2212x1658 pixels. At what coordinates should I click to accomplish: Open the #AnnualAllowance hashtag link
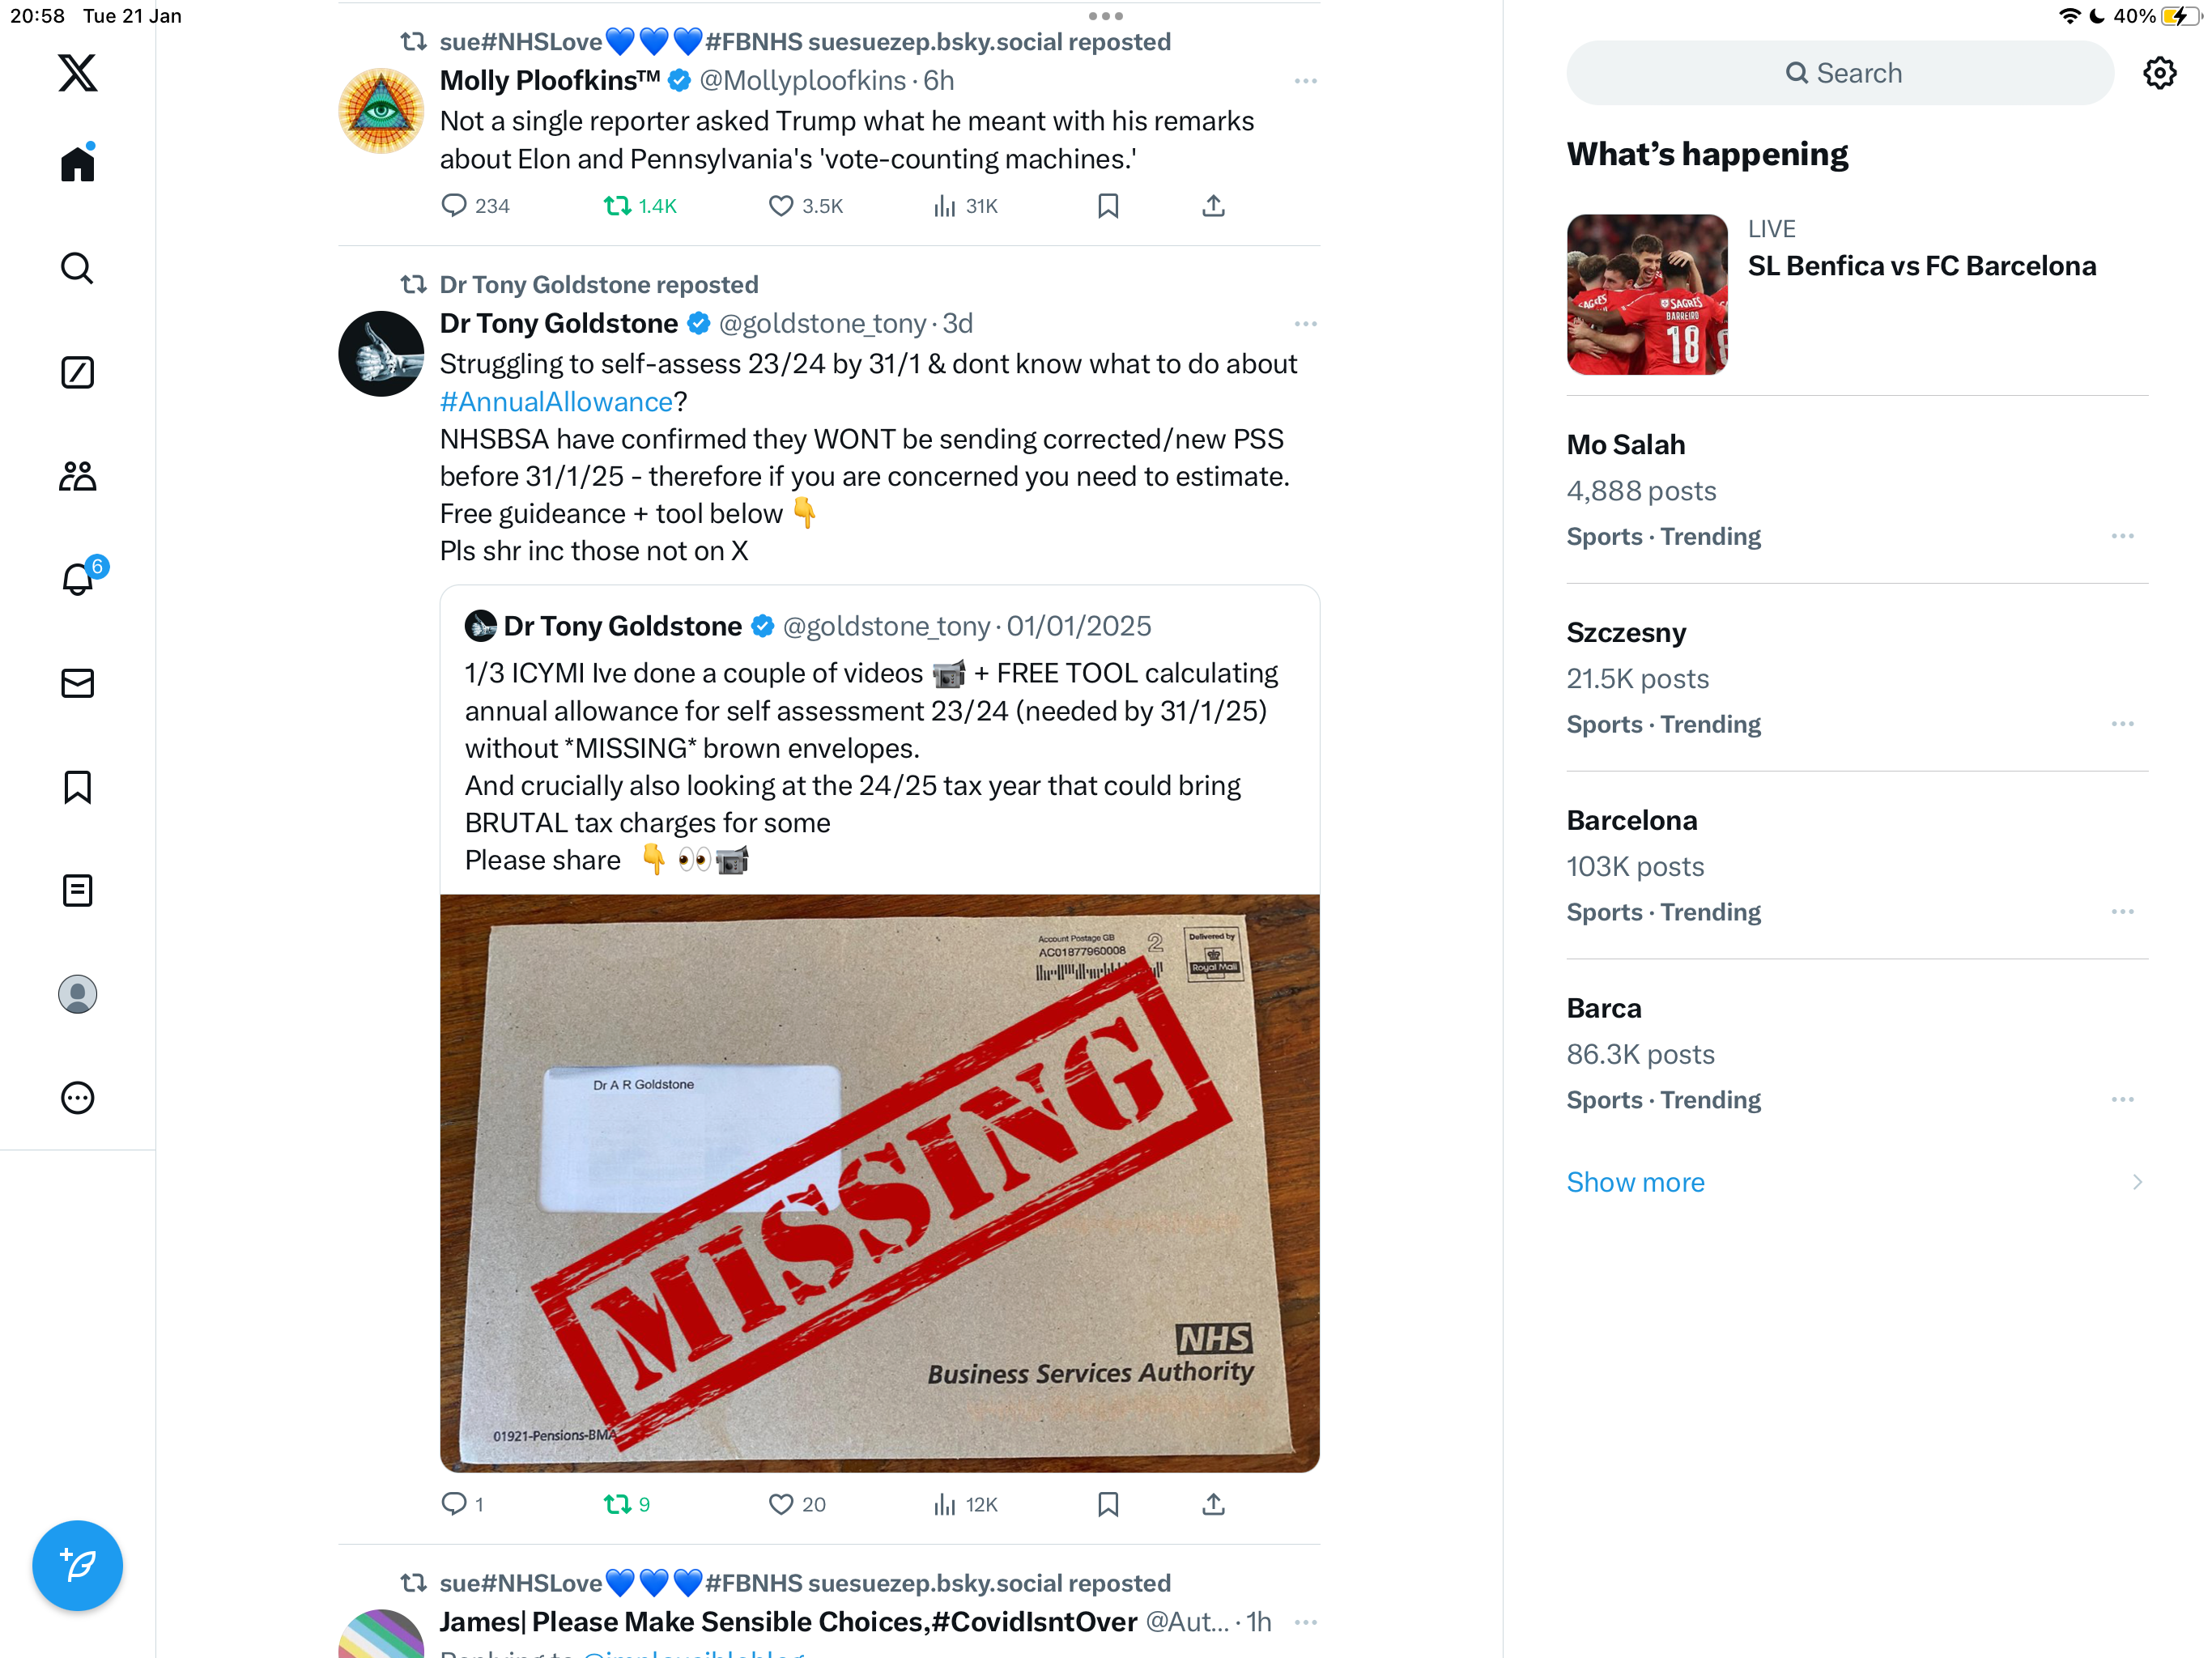556,401
